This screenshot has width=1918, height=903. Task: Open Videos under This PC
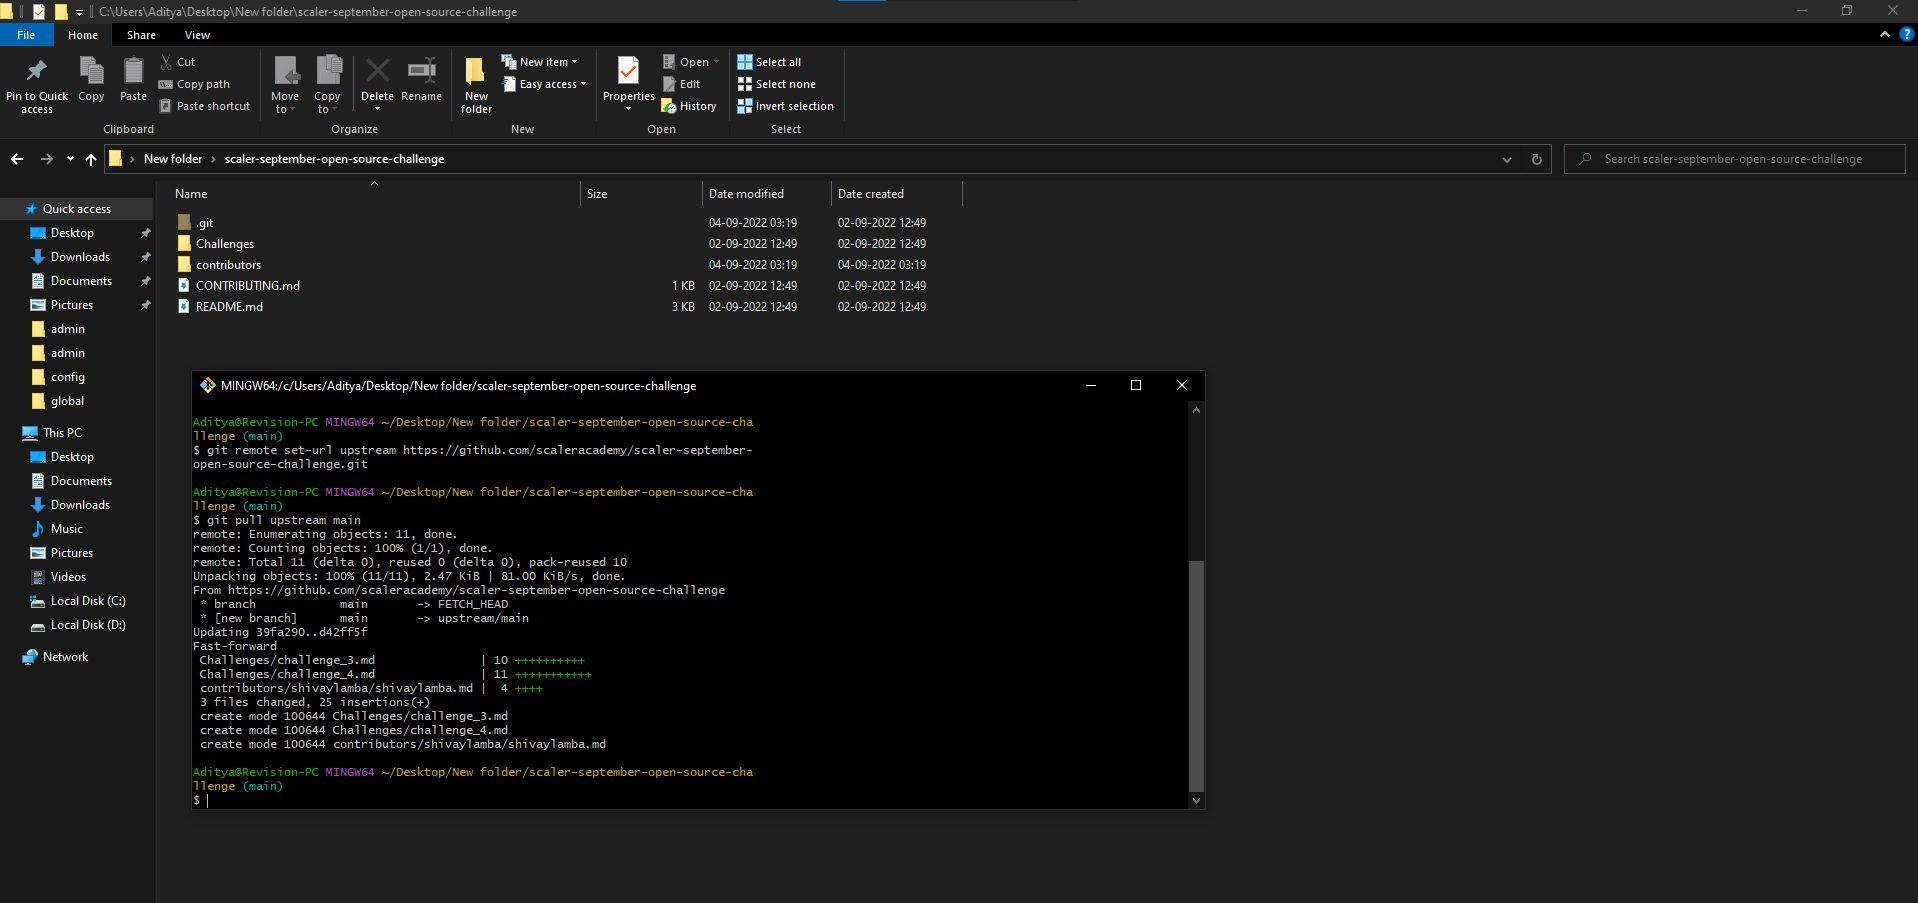[68, 577]
